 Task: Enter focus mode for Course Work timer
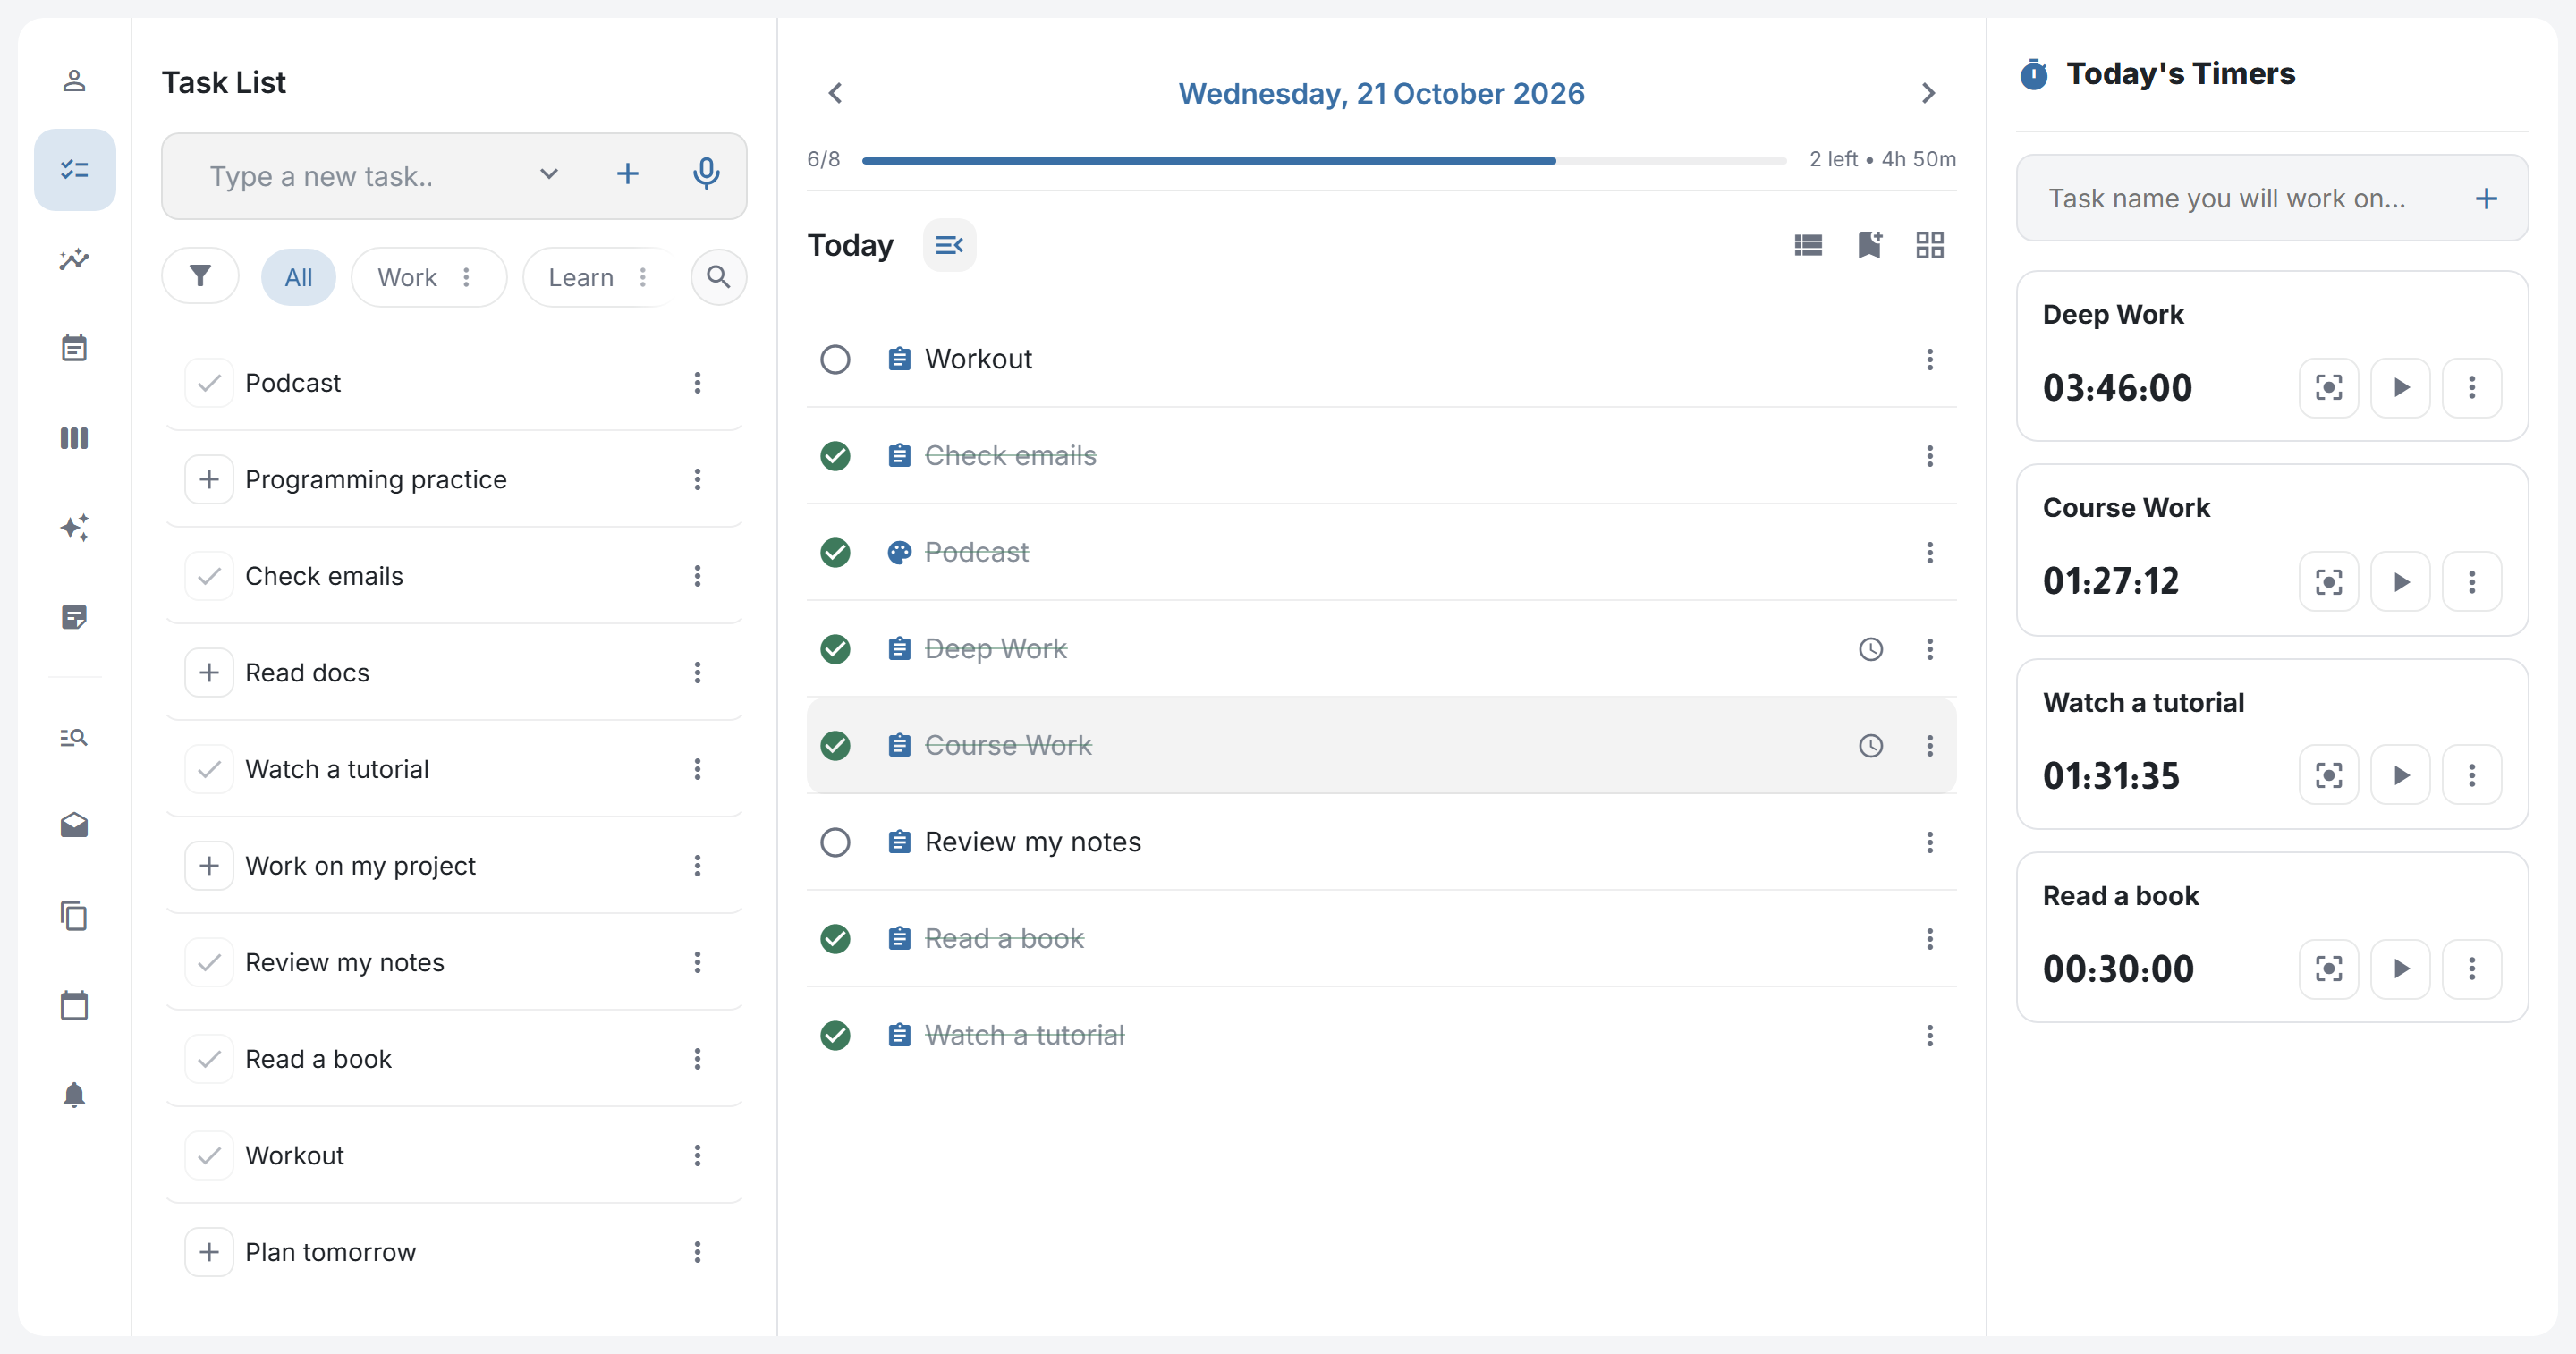pos(2328,582)
